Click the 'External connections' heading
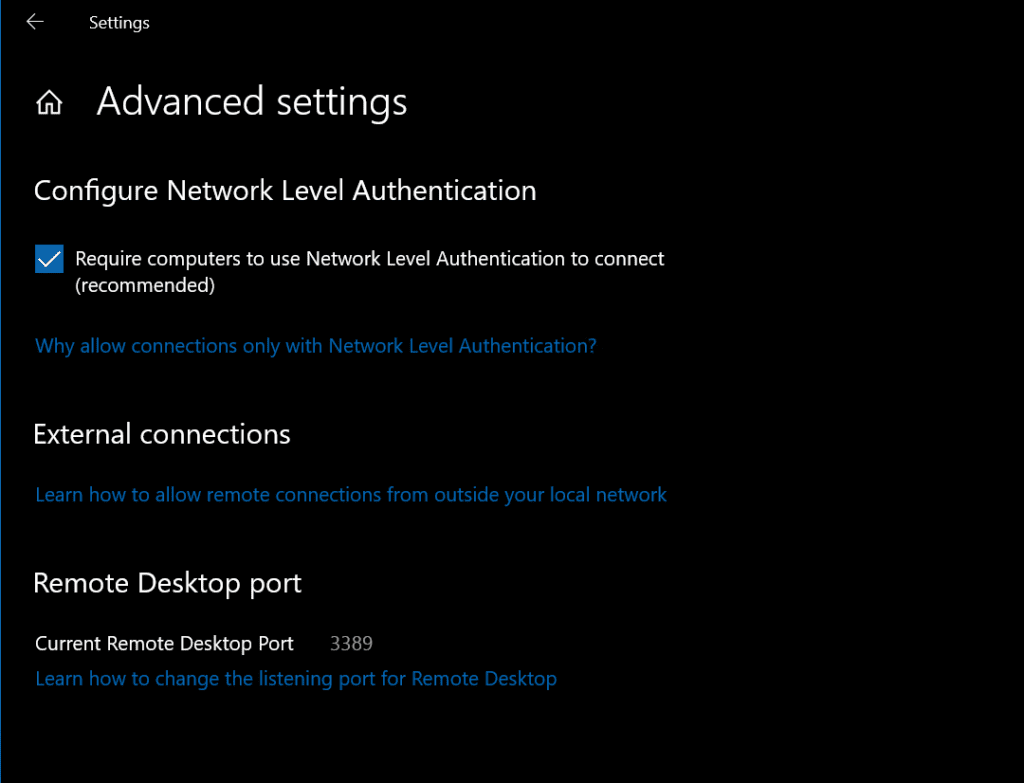Screen dimensions: 1024x783 (162, 434)
